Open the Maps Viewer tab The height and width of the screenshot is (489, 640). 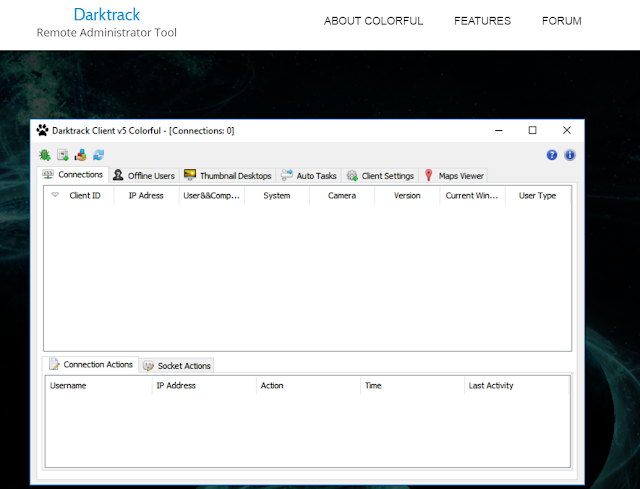[x=453, y=176]
